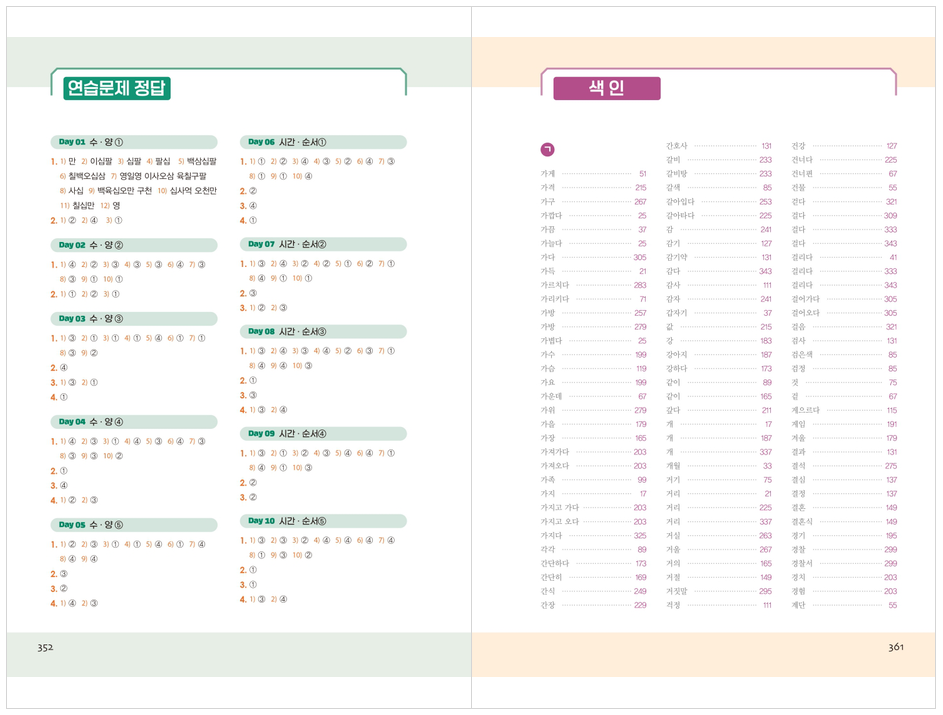The height and width of the screenshot is (715, 943).
Task: Click the index entry 가리키다
Action: click(594, 299)
